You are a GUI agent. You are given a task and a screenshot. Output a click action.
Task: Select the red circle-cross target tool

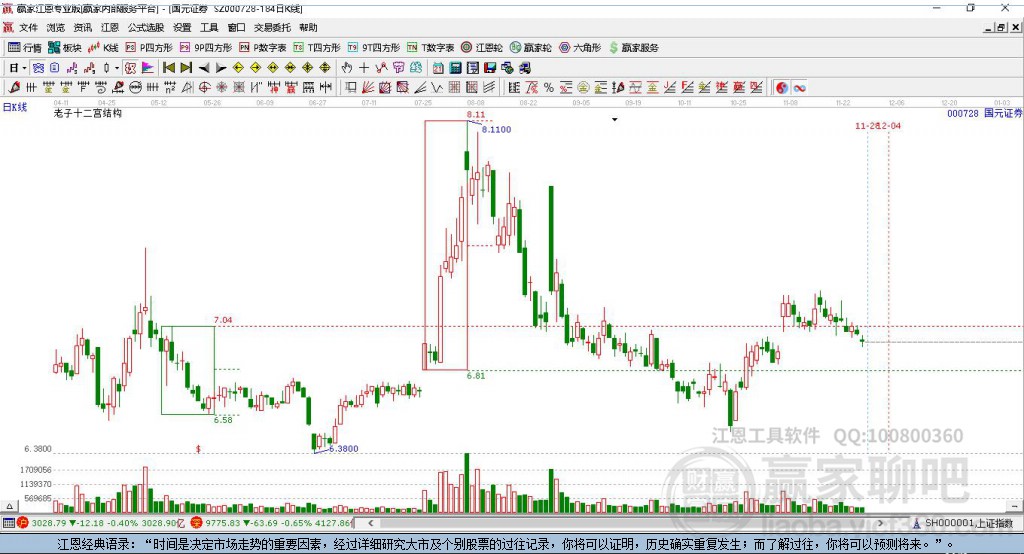[204, 88]
